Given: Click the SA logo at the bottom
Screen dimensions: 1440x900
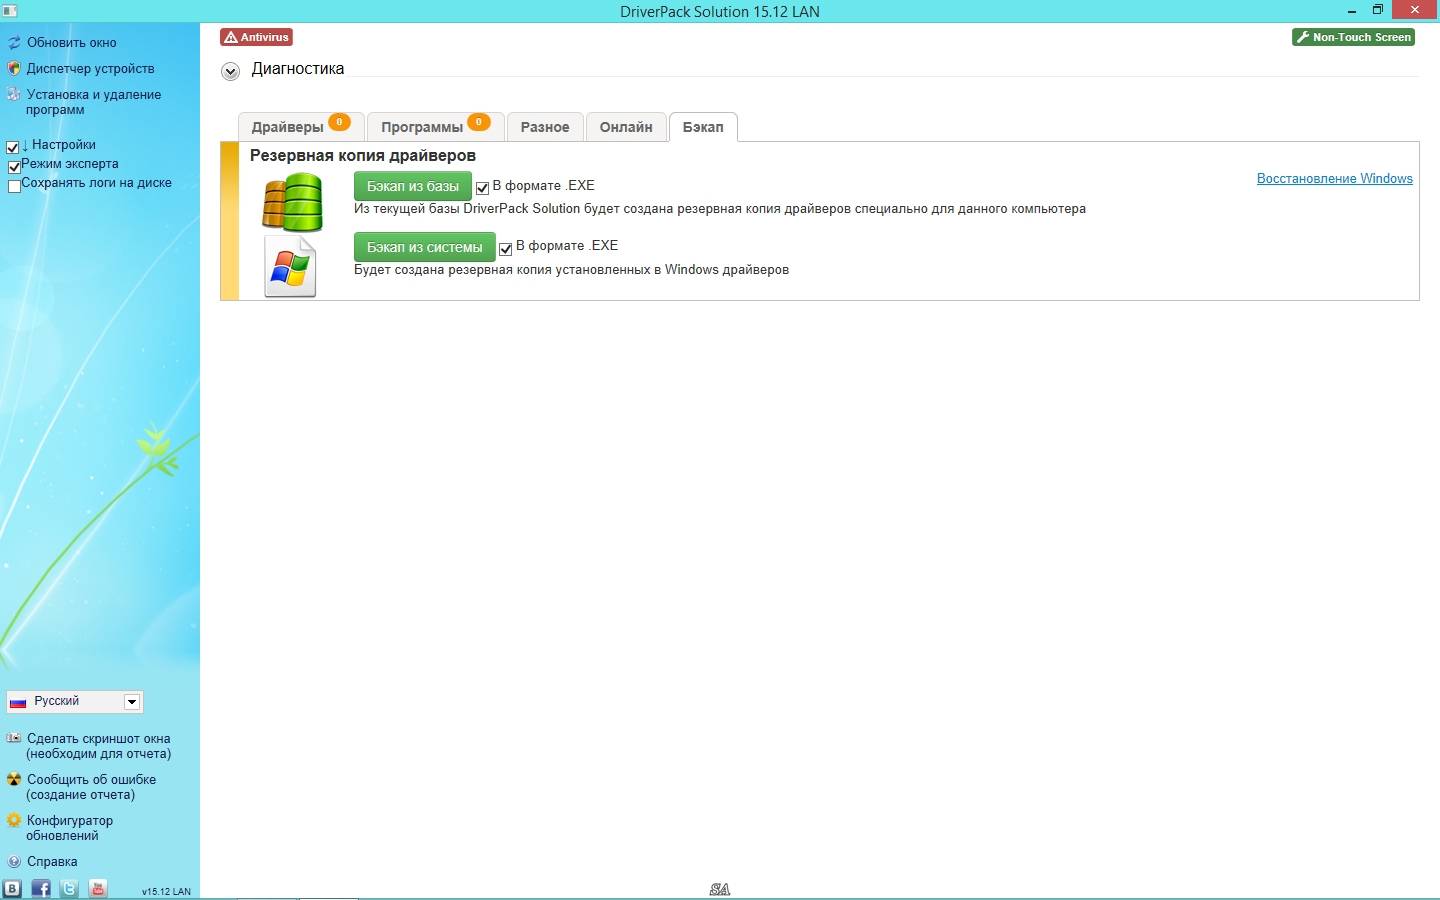Looking at the screenshot, I should (720, 889).
